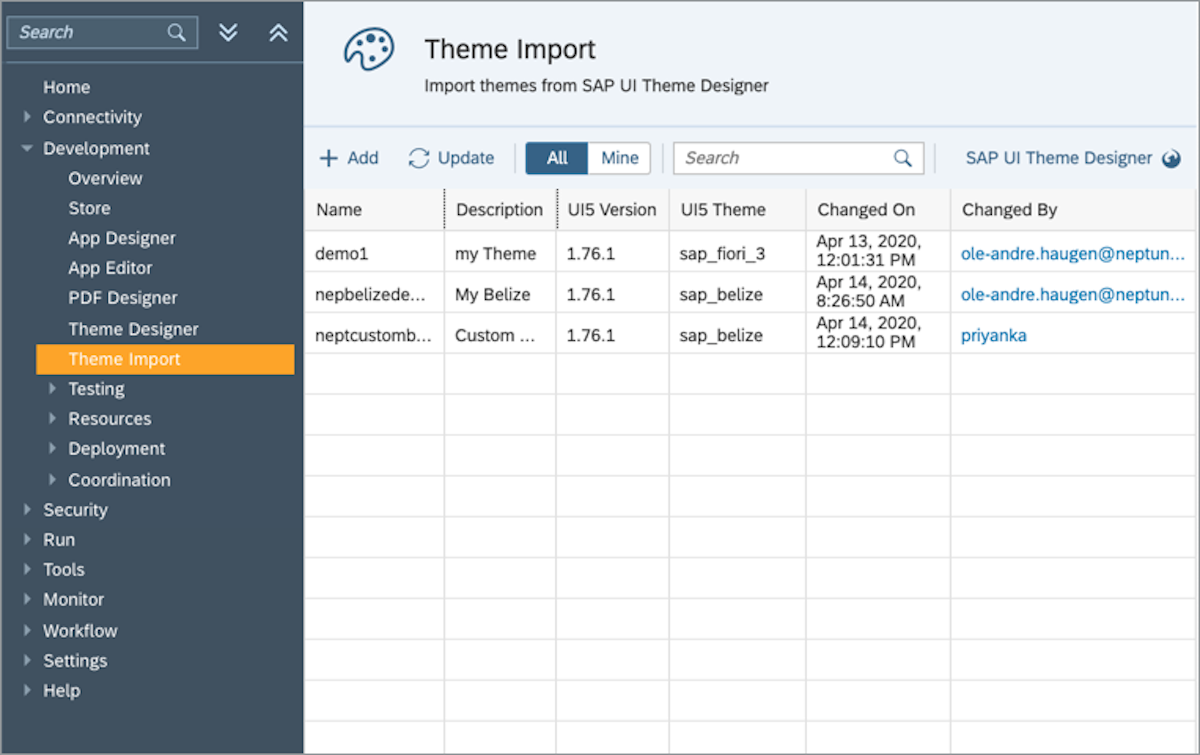1200x755 pixels.
Task: Show all themes with the All toggle
Action: (557, 158)
